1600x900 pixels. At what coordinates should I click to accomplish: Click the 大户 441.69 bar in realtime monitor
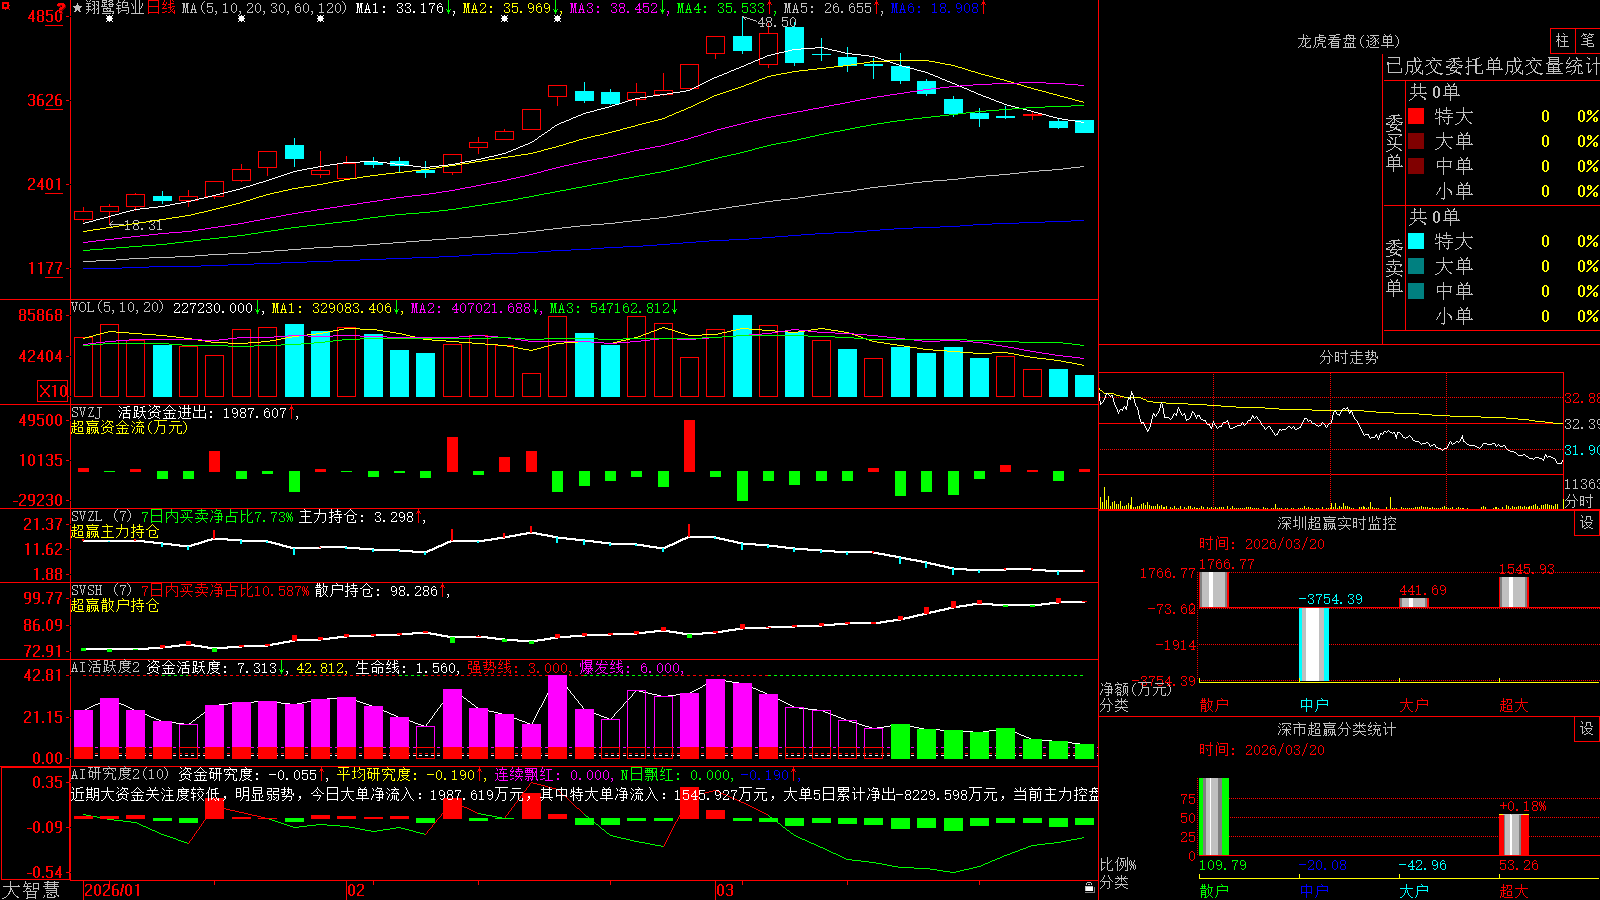coord(1414,602)
